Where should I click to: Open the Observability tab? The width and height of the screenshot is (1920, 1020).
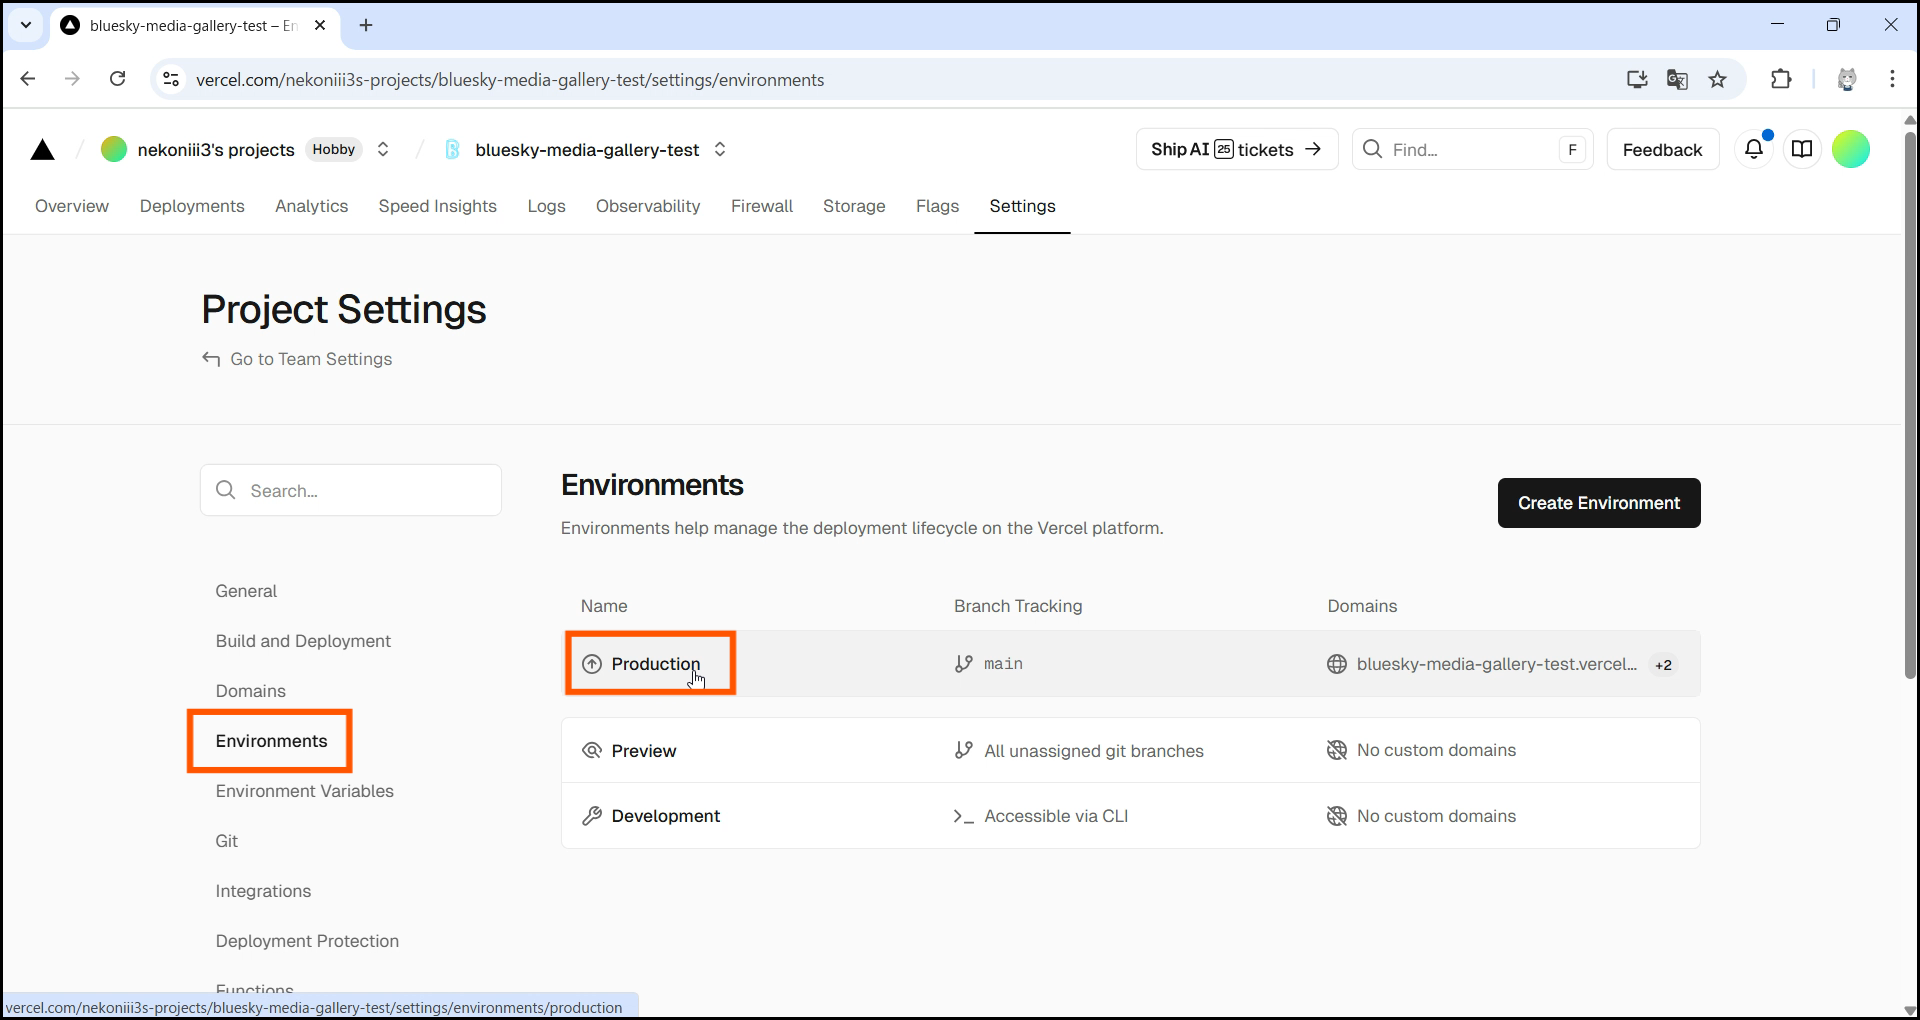(648, 206)
